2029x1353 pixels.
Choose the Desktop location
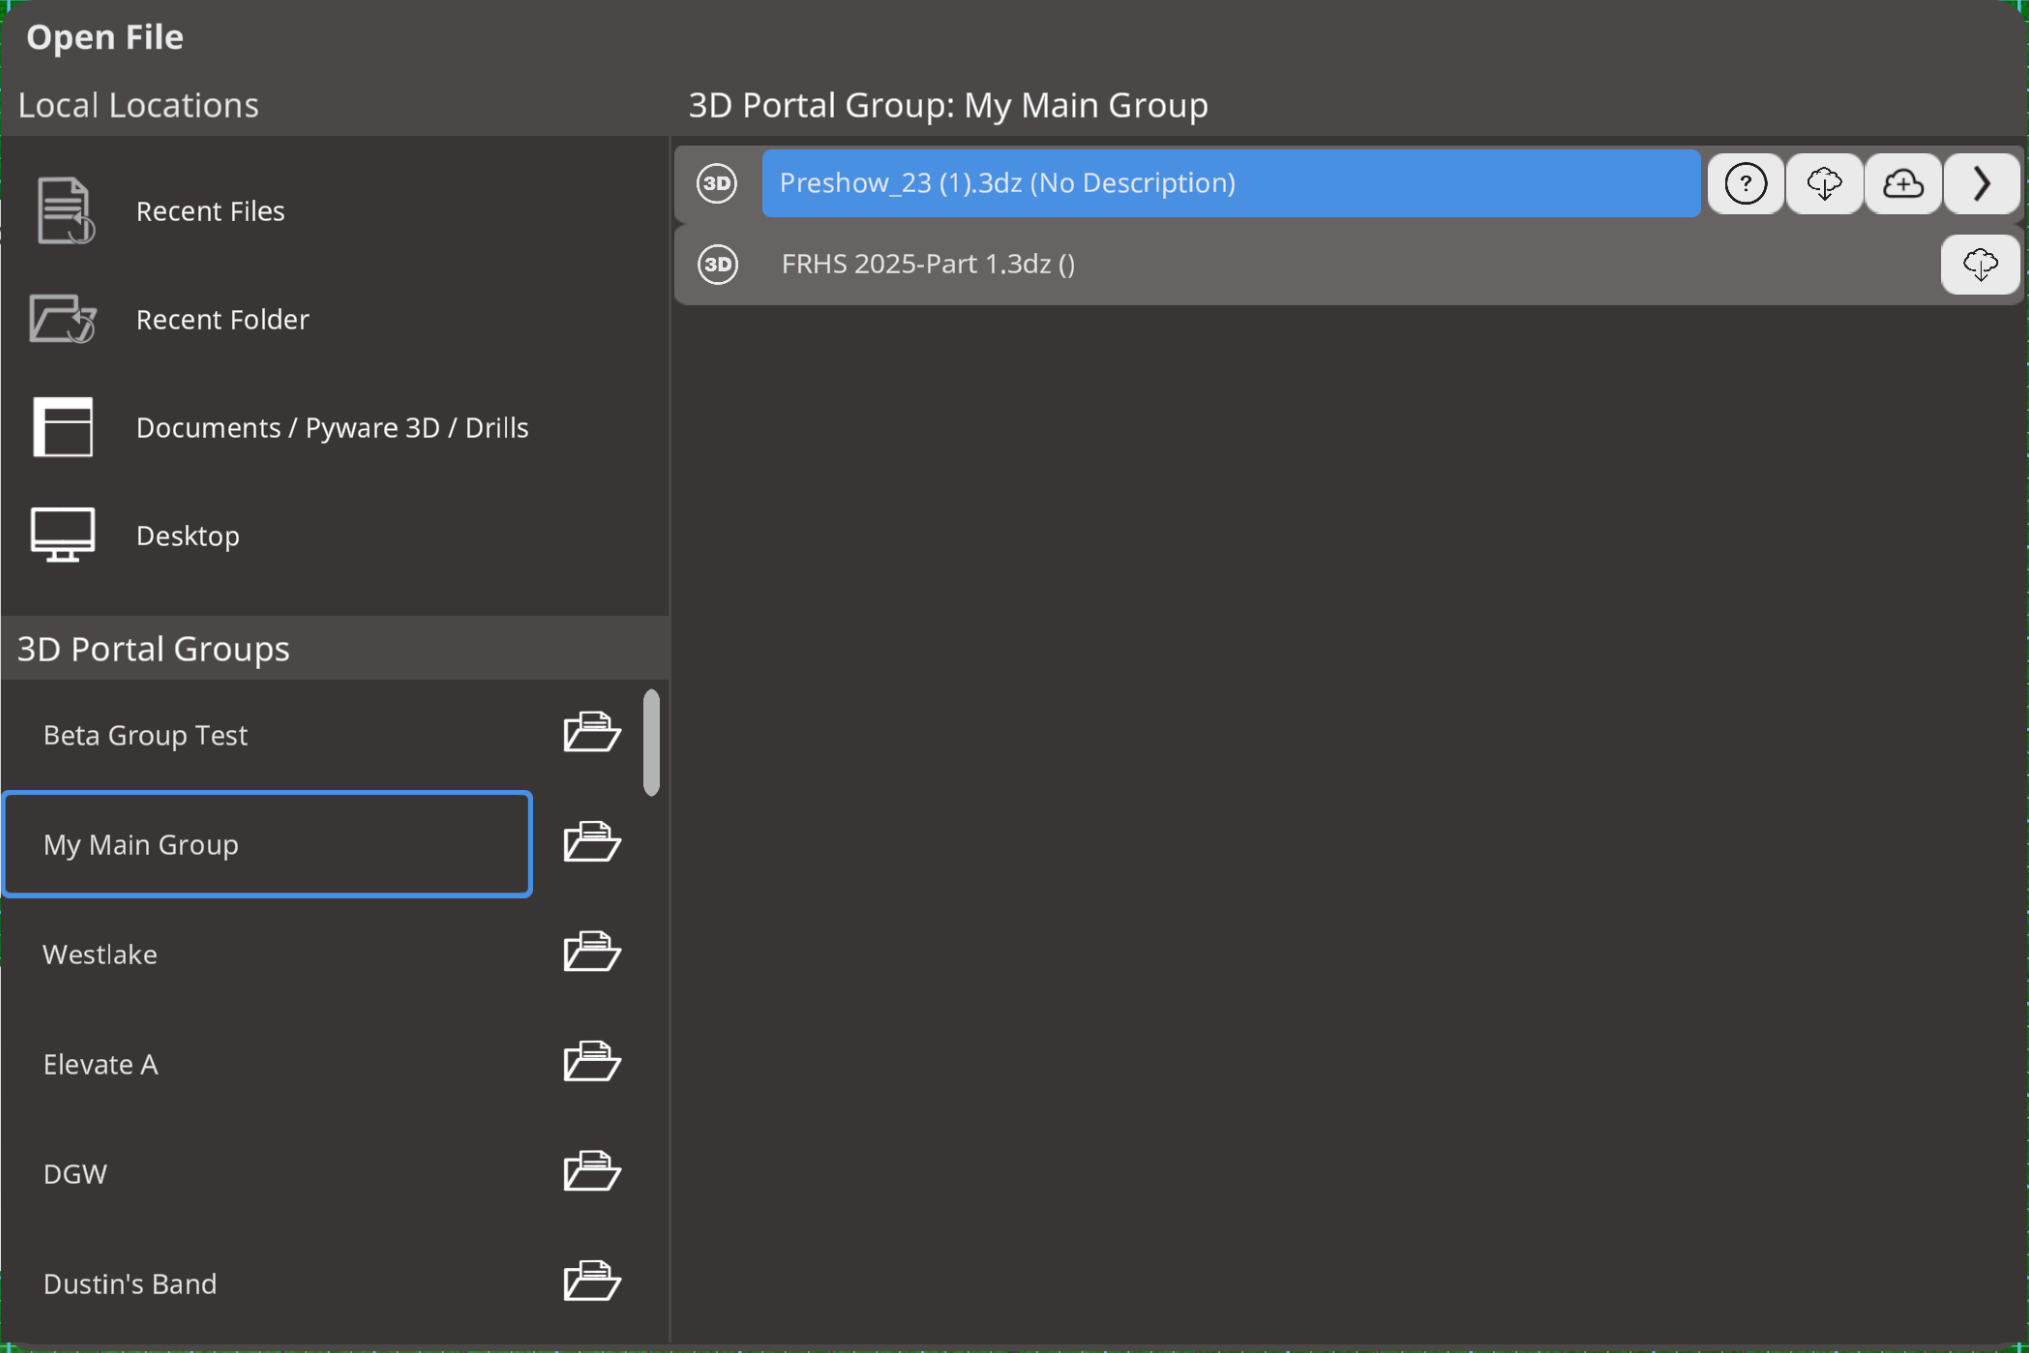pyautogui.click(x=187, y=536)
